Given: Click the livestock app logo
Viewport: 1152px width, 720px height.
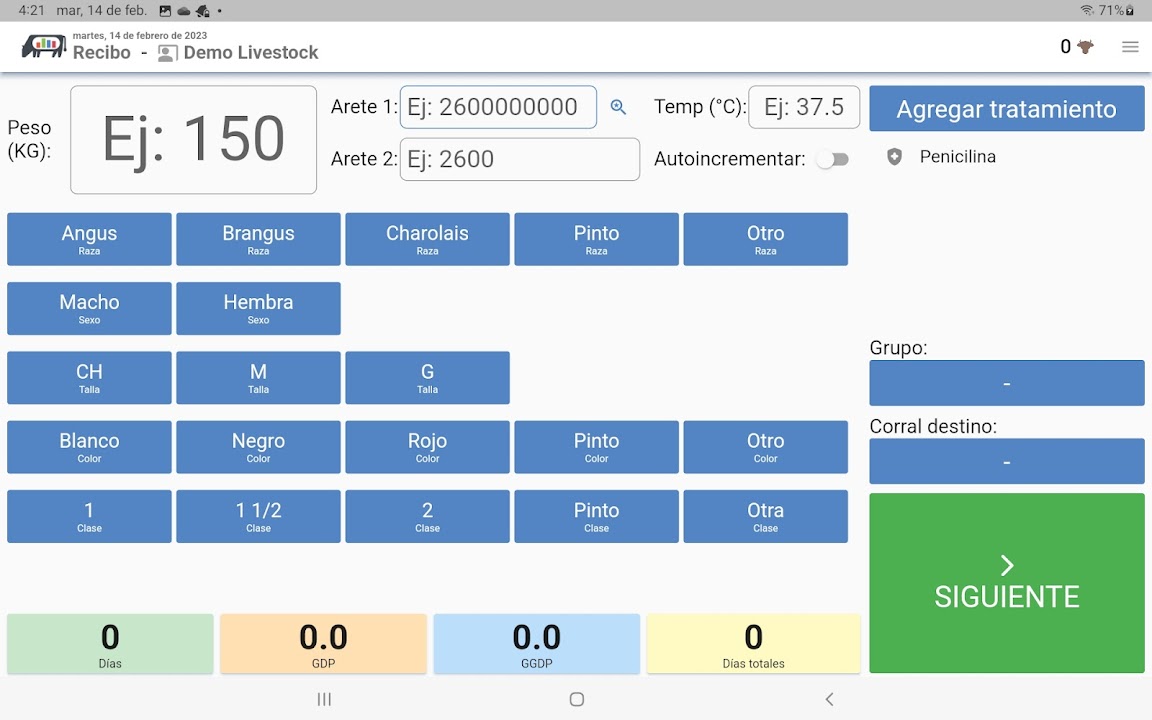Looking at the screenshot, I should click(x=43, y=47).
